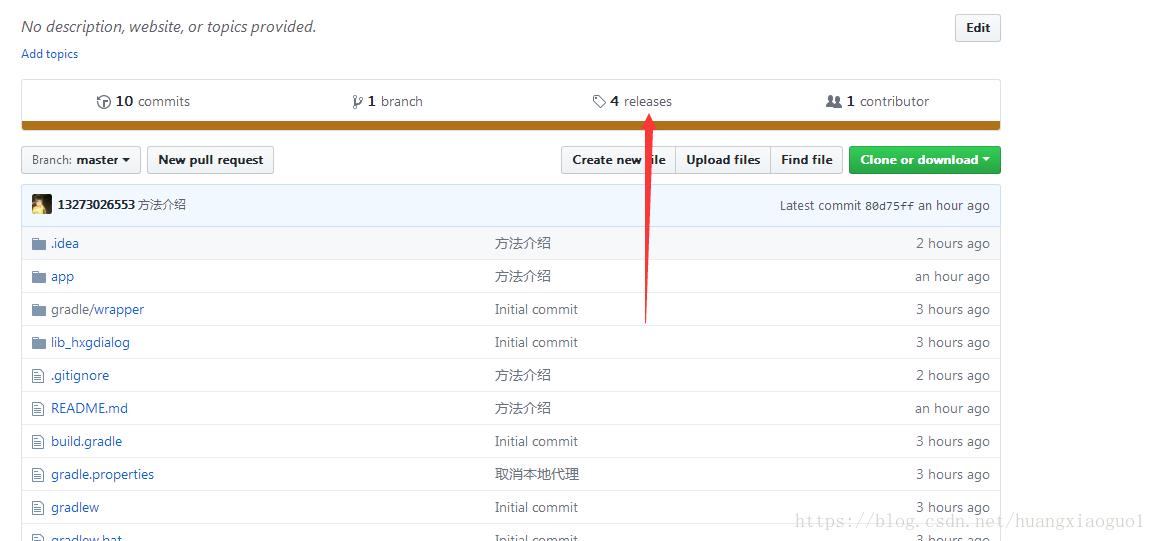Open the .idea folder link
The height and width of the screenshot is (541, 1156).
pyautogui.click(x=65, y=244)
